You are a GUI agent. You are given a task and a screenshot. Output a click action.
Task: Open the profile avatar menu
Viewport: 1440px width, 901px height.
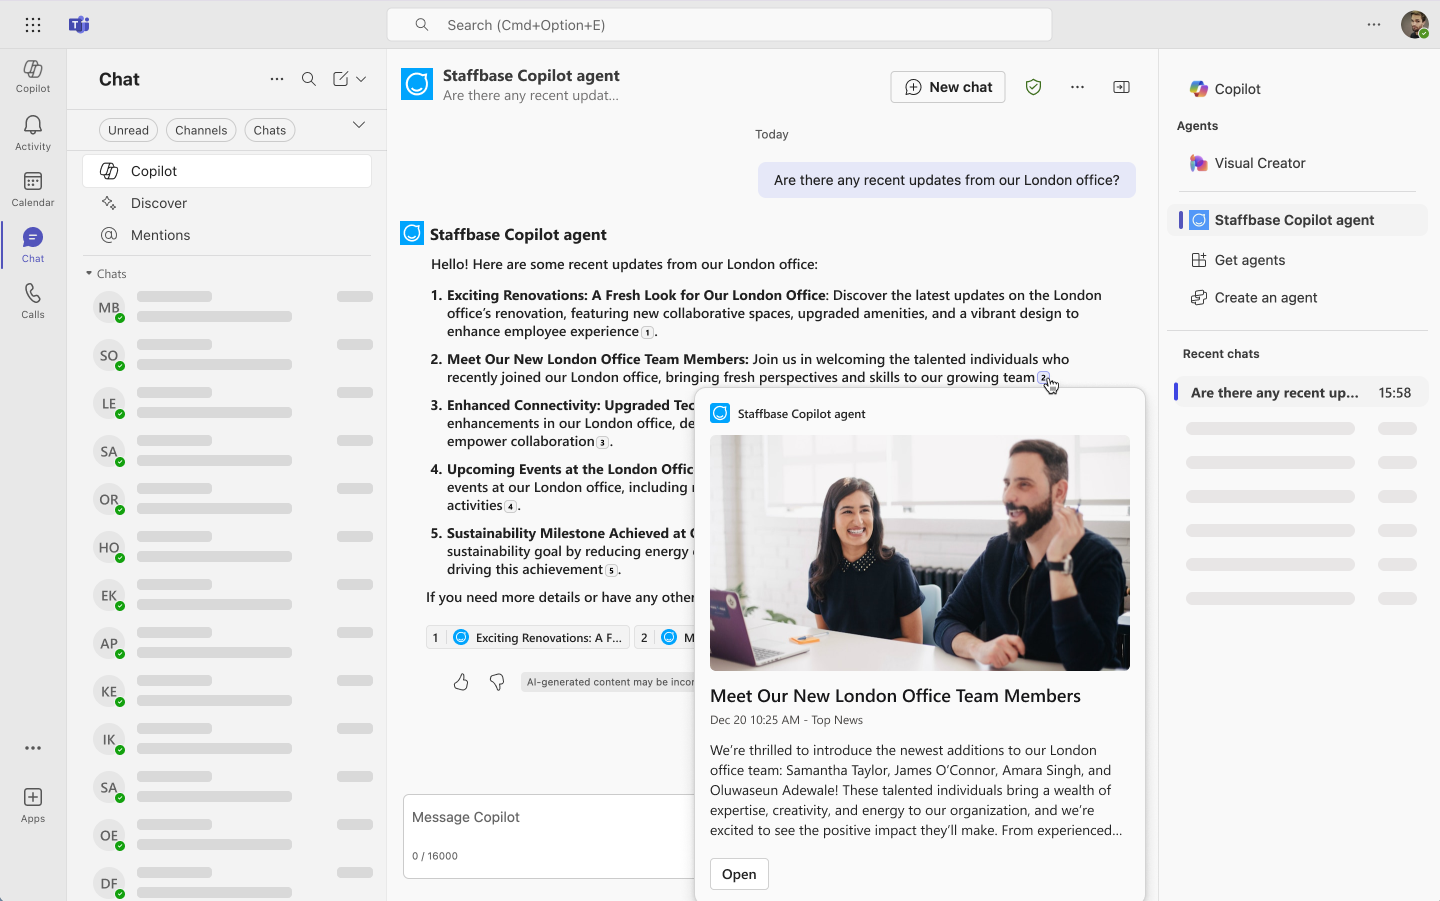tap(1414, 25)
